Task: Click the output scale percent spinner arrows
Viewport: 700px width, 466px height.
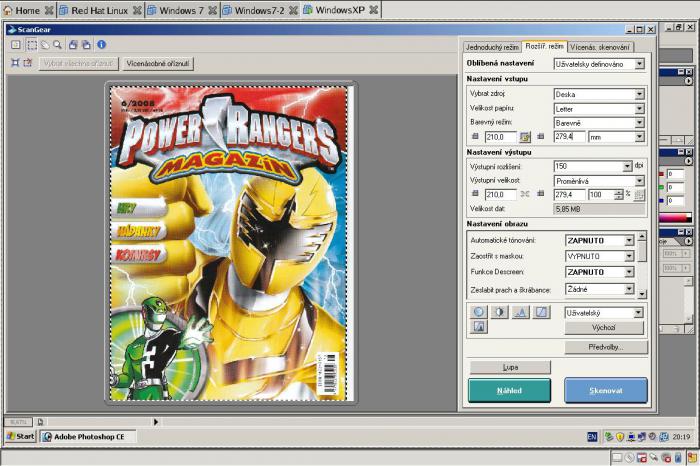Action: pos(618,194)
